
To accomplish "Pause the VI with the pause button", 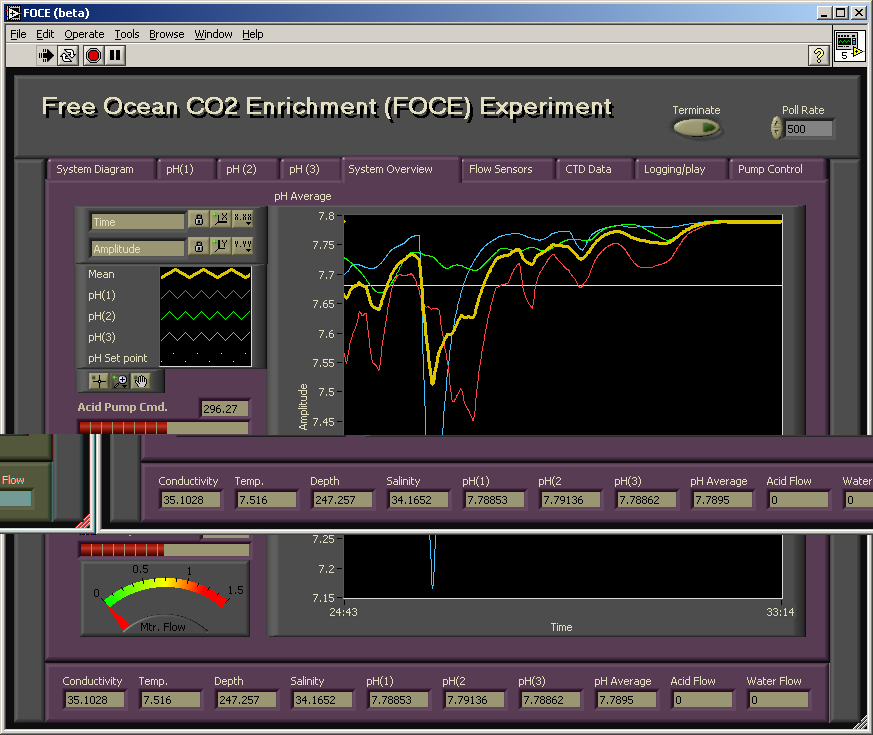I will [115, 55].
